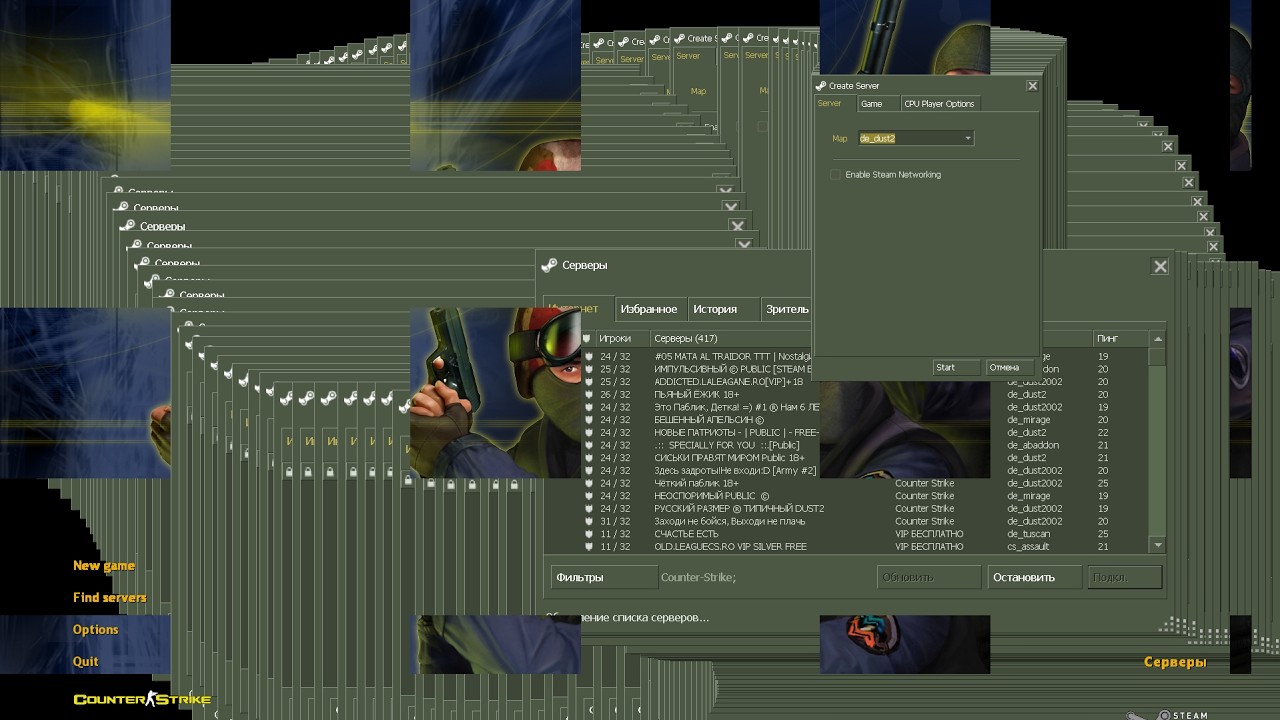Viewport: 1280px width, 720px height.
Task: Click the Серверы item in the bottom bar
Action: point(1175,662)
